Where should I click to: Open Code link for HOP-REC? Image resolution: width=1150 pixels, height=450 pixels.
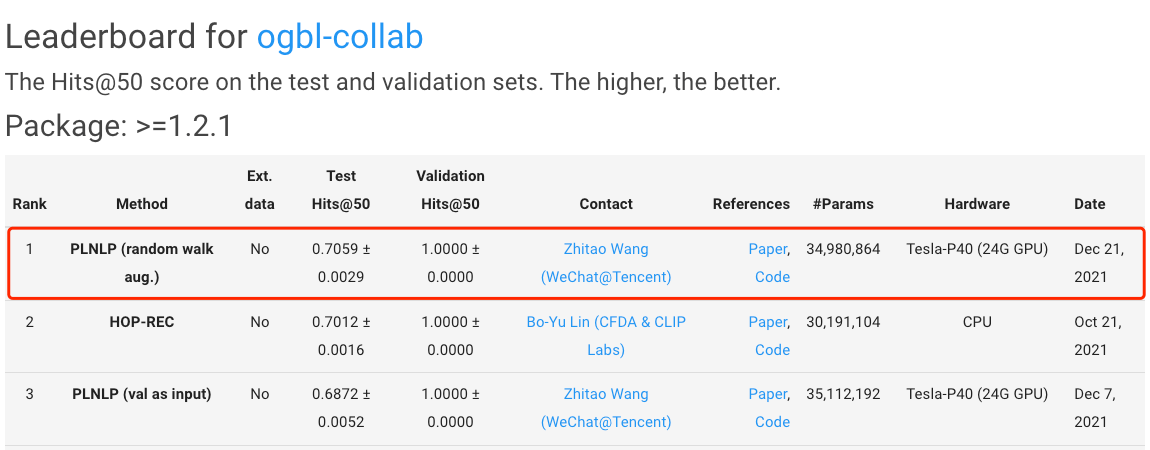[772, 350]
